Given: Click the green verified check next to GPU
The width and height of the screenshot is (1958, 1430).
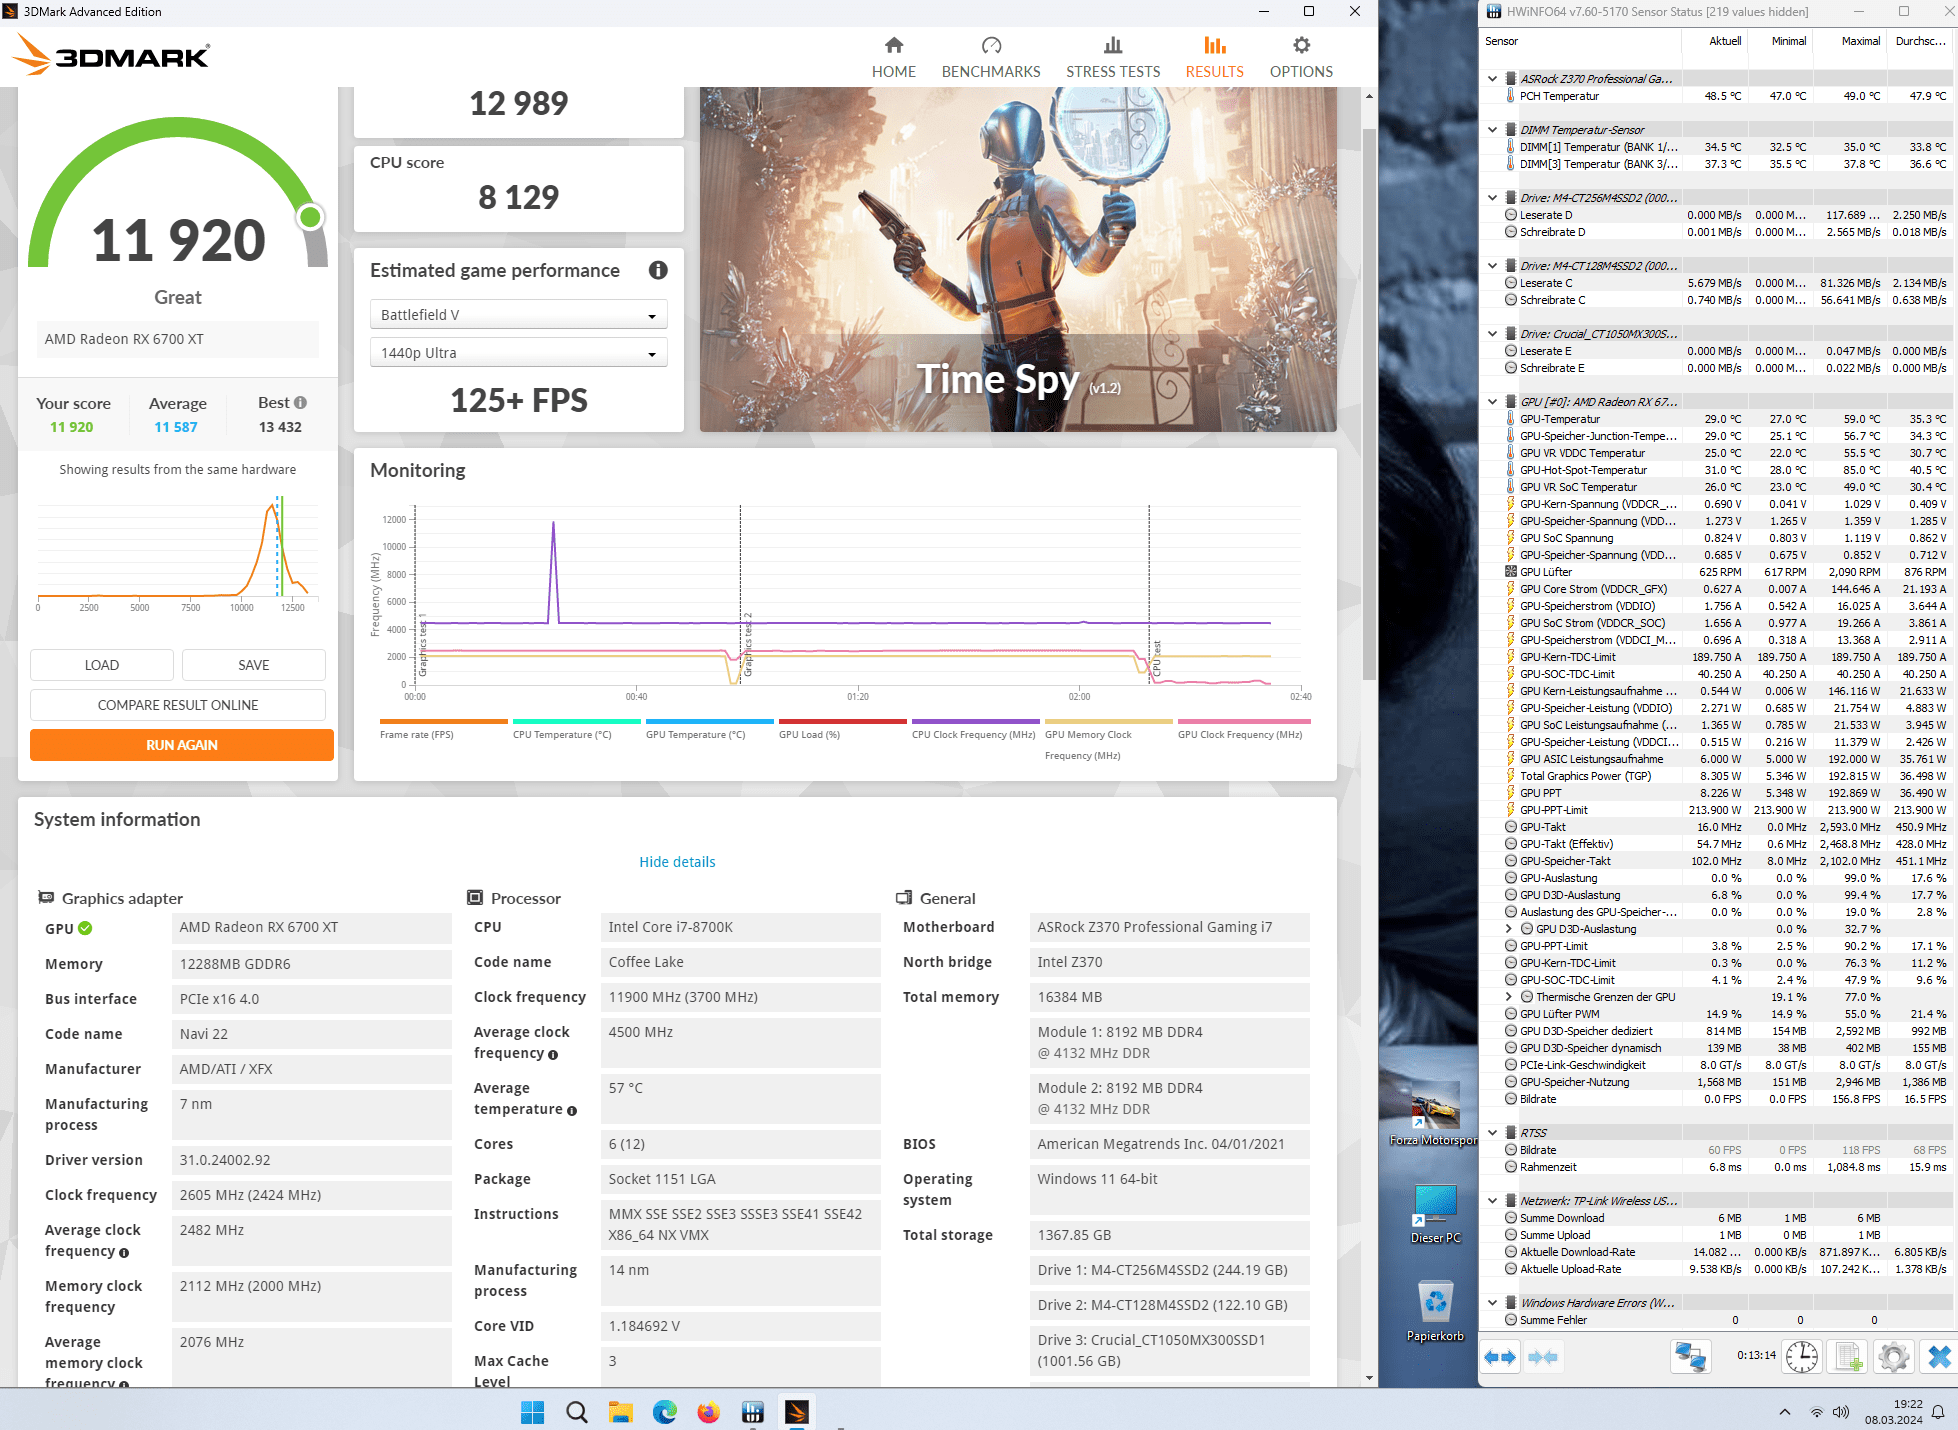Looking at the screenshot, I should (x=85, y=928).
